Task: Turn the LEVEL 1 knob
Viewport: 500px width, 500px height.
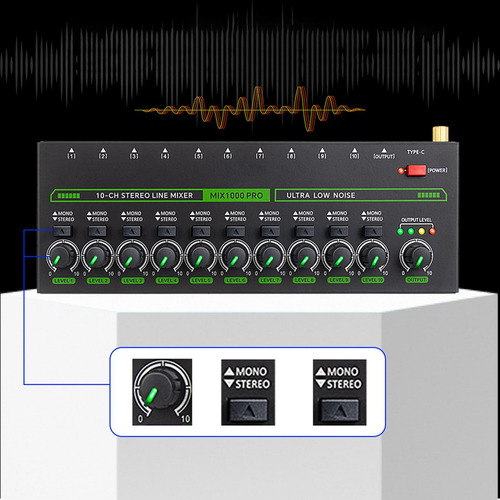Action: (63, 256)
